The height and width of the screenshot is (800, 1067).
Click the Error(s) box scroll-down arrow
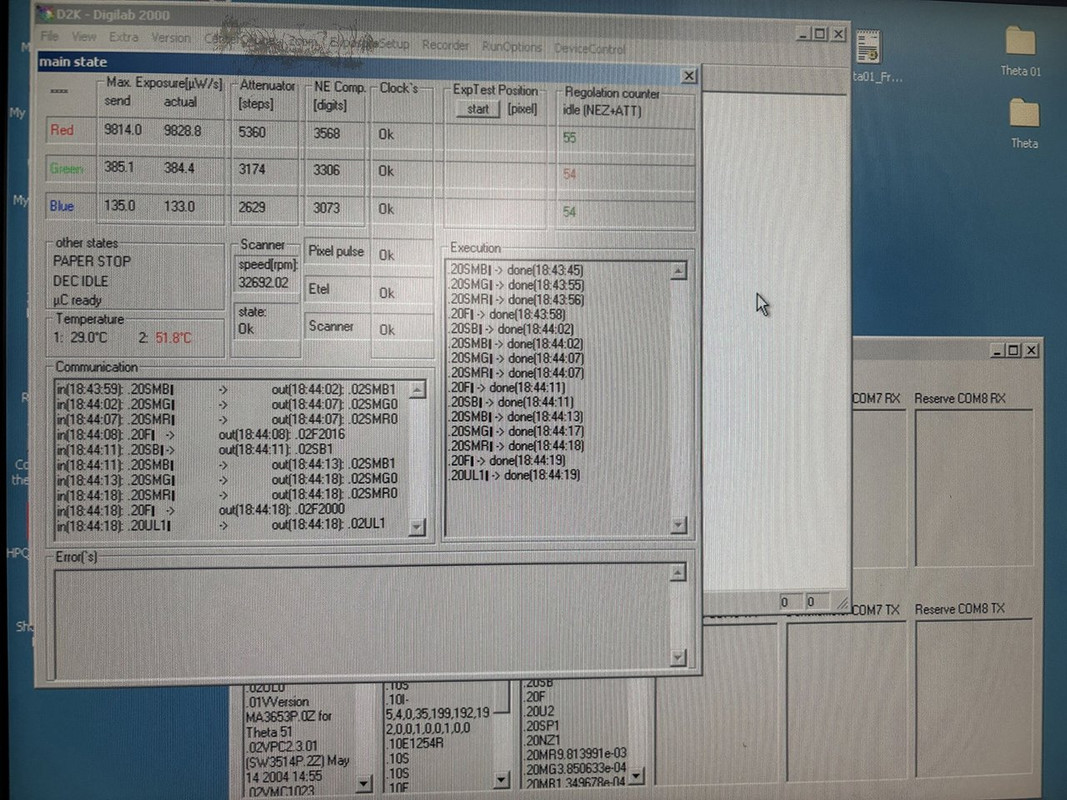tap(677, 656)
